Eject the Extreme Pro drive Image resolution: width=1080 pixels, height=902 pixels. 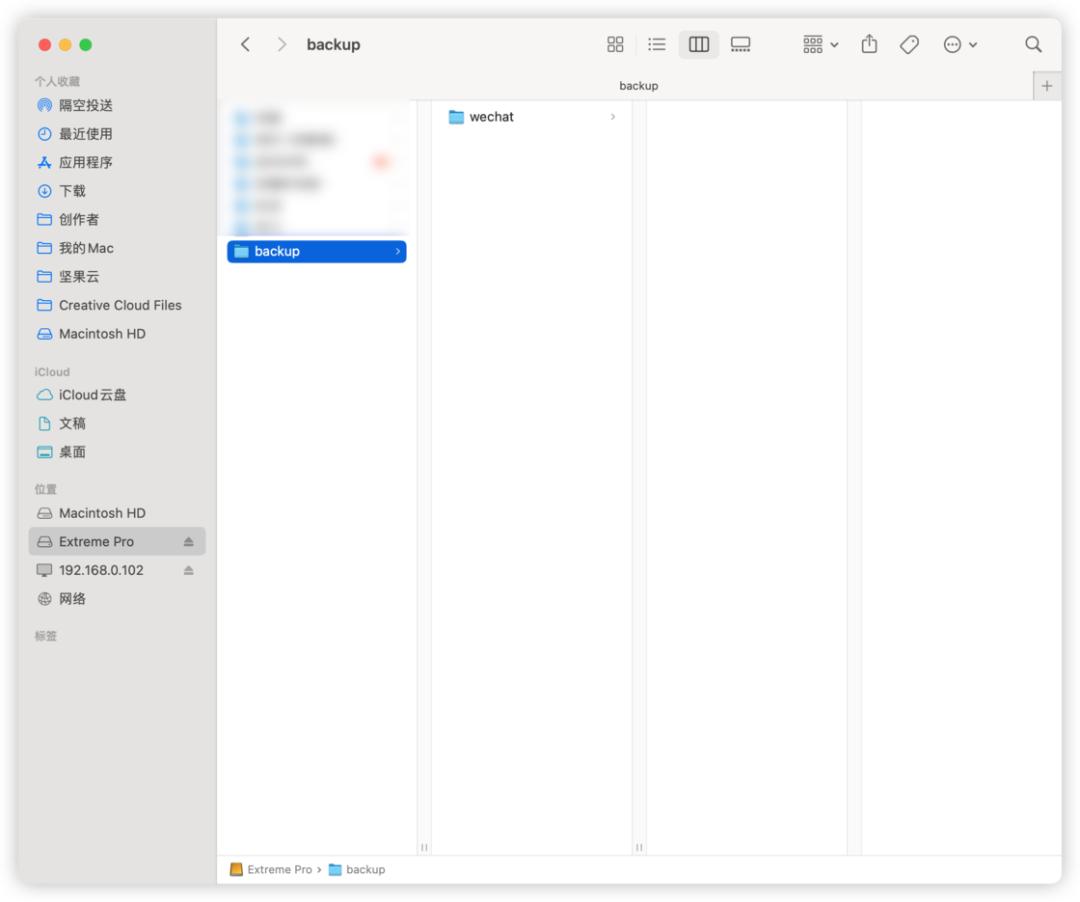point(188,542)
